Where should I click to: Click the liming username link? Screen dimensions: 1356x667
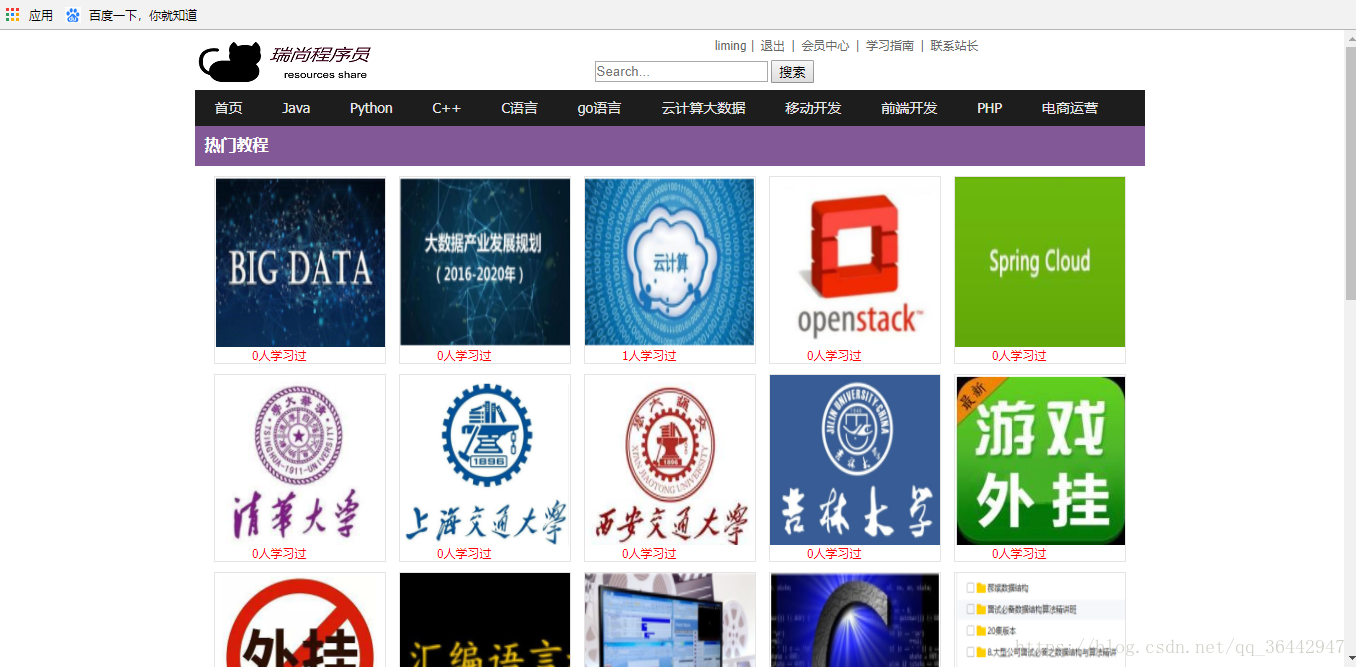pyautogui.click(x=730, y=46)
